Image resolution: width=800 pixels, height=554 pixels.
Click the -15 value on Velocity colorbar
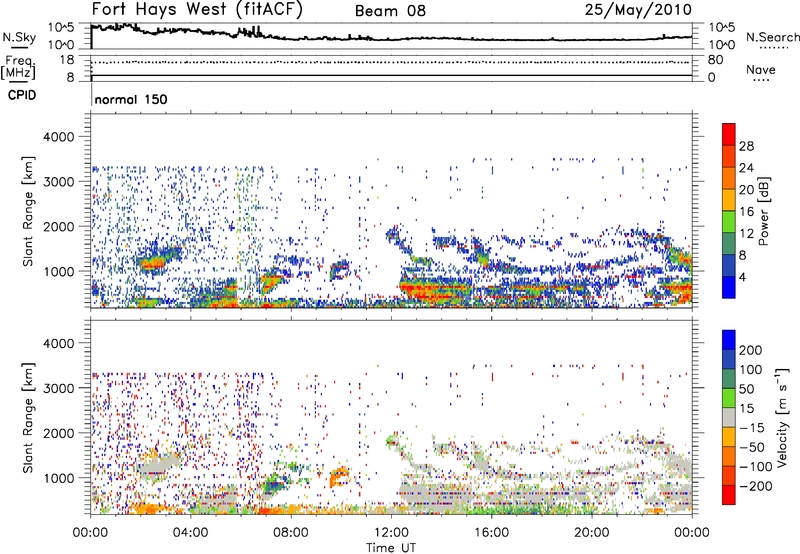(752, 428)
